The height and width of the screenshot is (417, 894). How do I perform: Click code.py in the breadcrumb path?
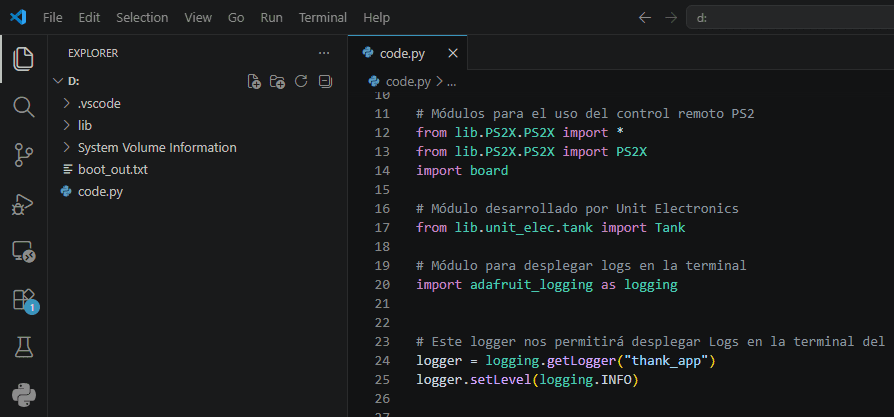pyautogui.click(x=408, y=82)
